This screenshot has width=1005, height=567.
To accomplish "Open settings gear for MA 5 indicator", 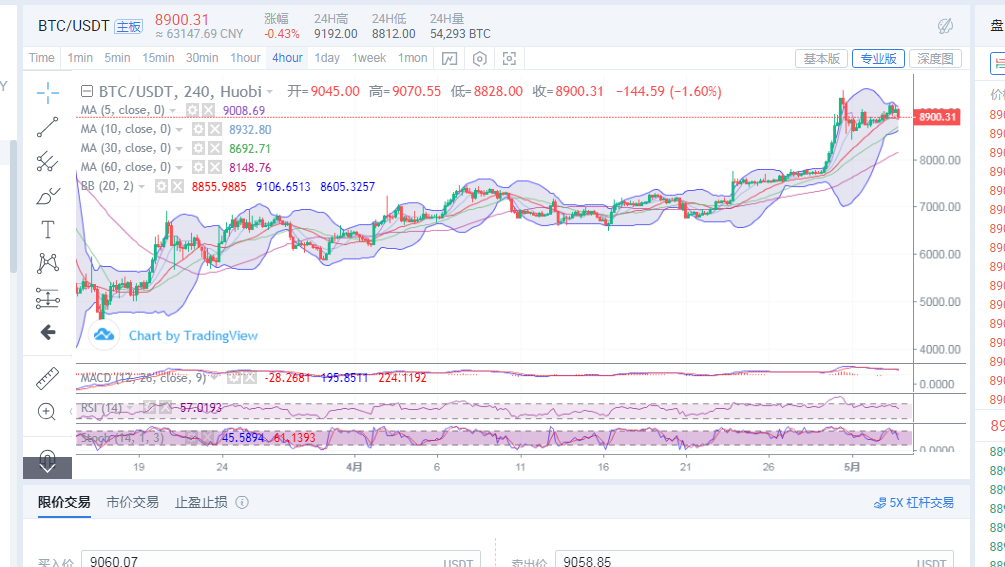I will point(192,110).
